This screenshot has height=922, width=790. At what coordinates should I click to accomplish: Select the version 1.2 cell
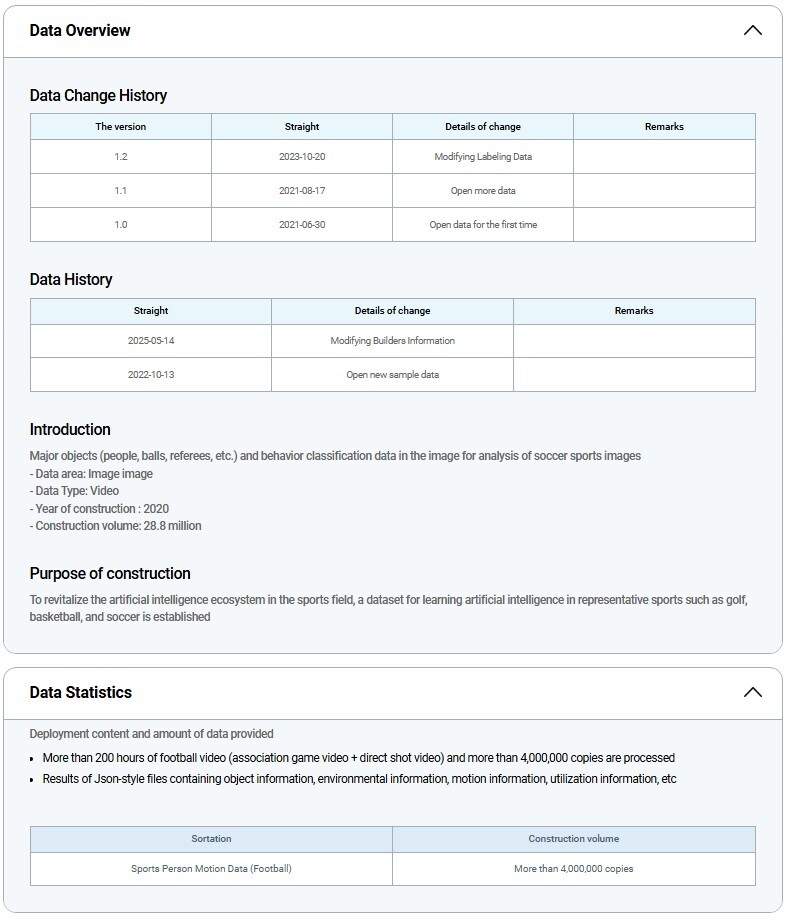tap(120, 157)
